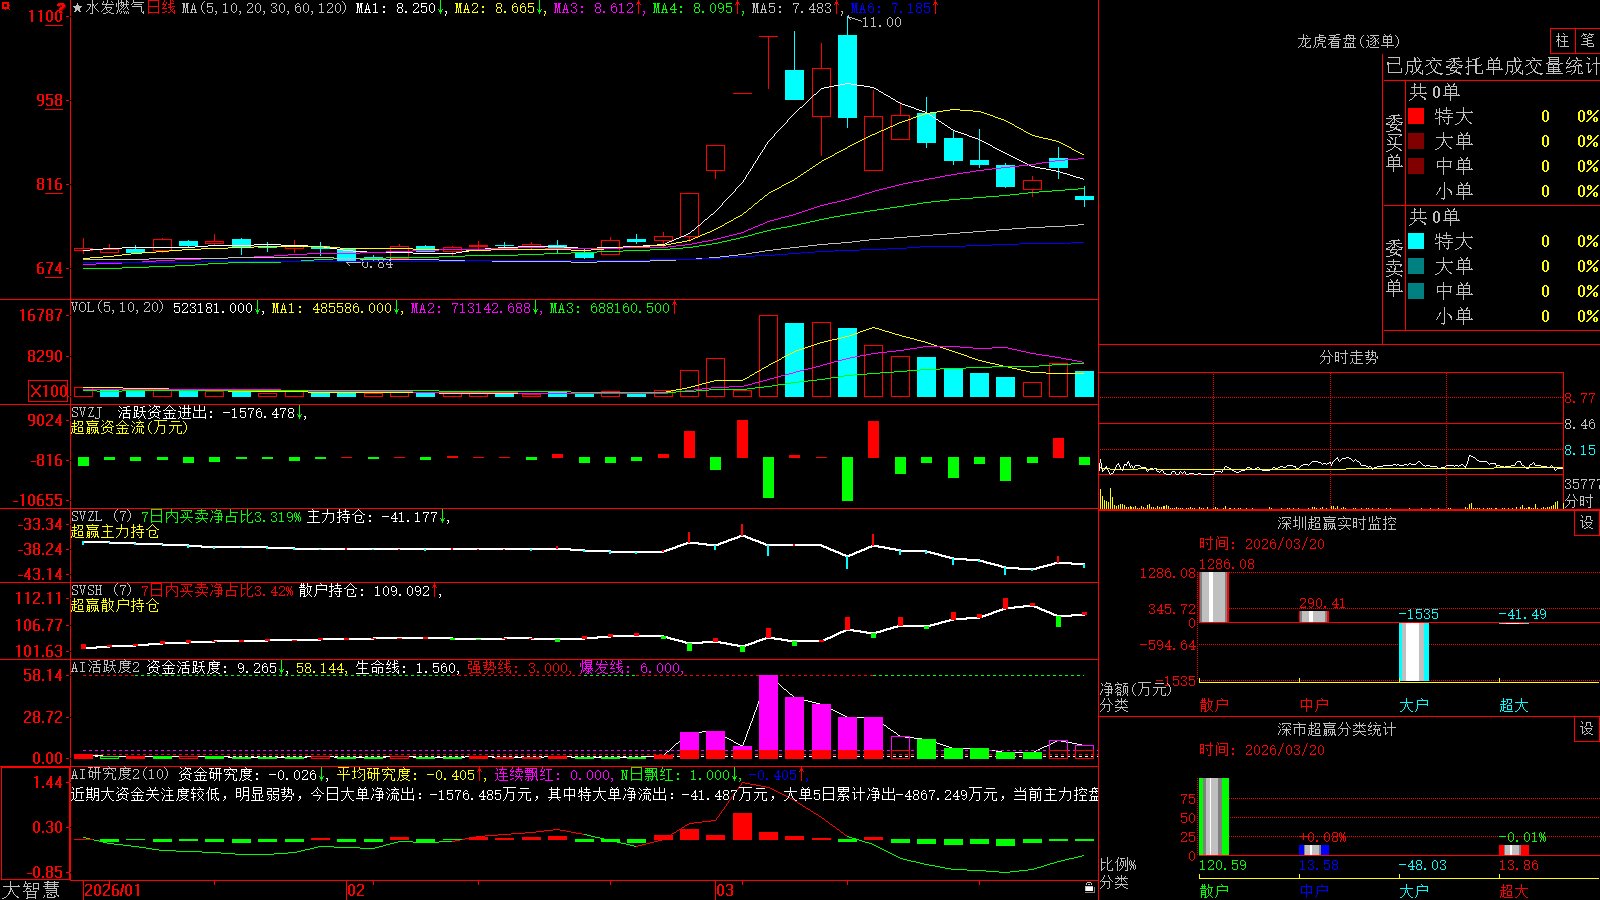The width and height of the screenshot is (1600, 900).
Task: Click the 1286.08 散户 bar in 深圳超赢实时监控
Action: tap(1214, 597)
